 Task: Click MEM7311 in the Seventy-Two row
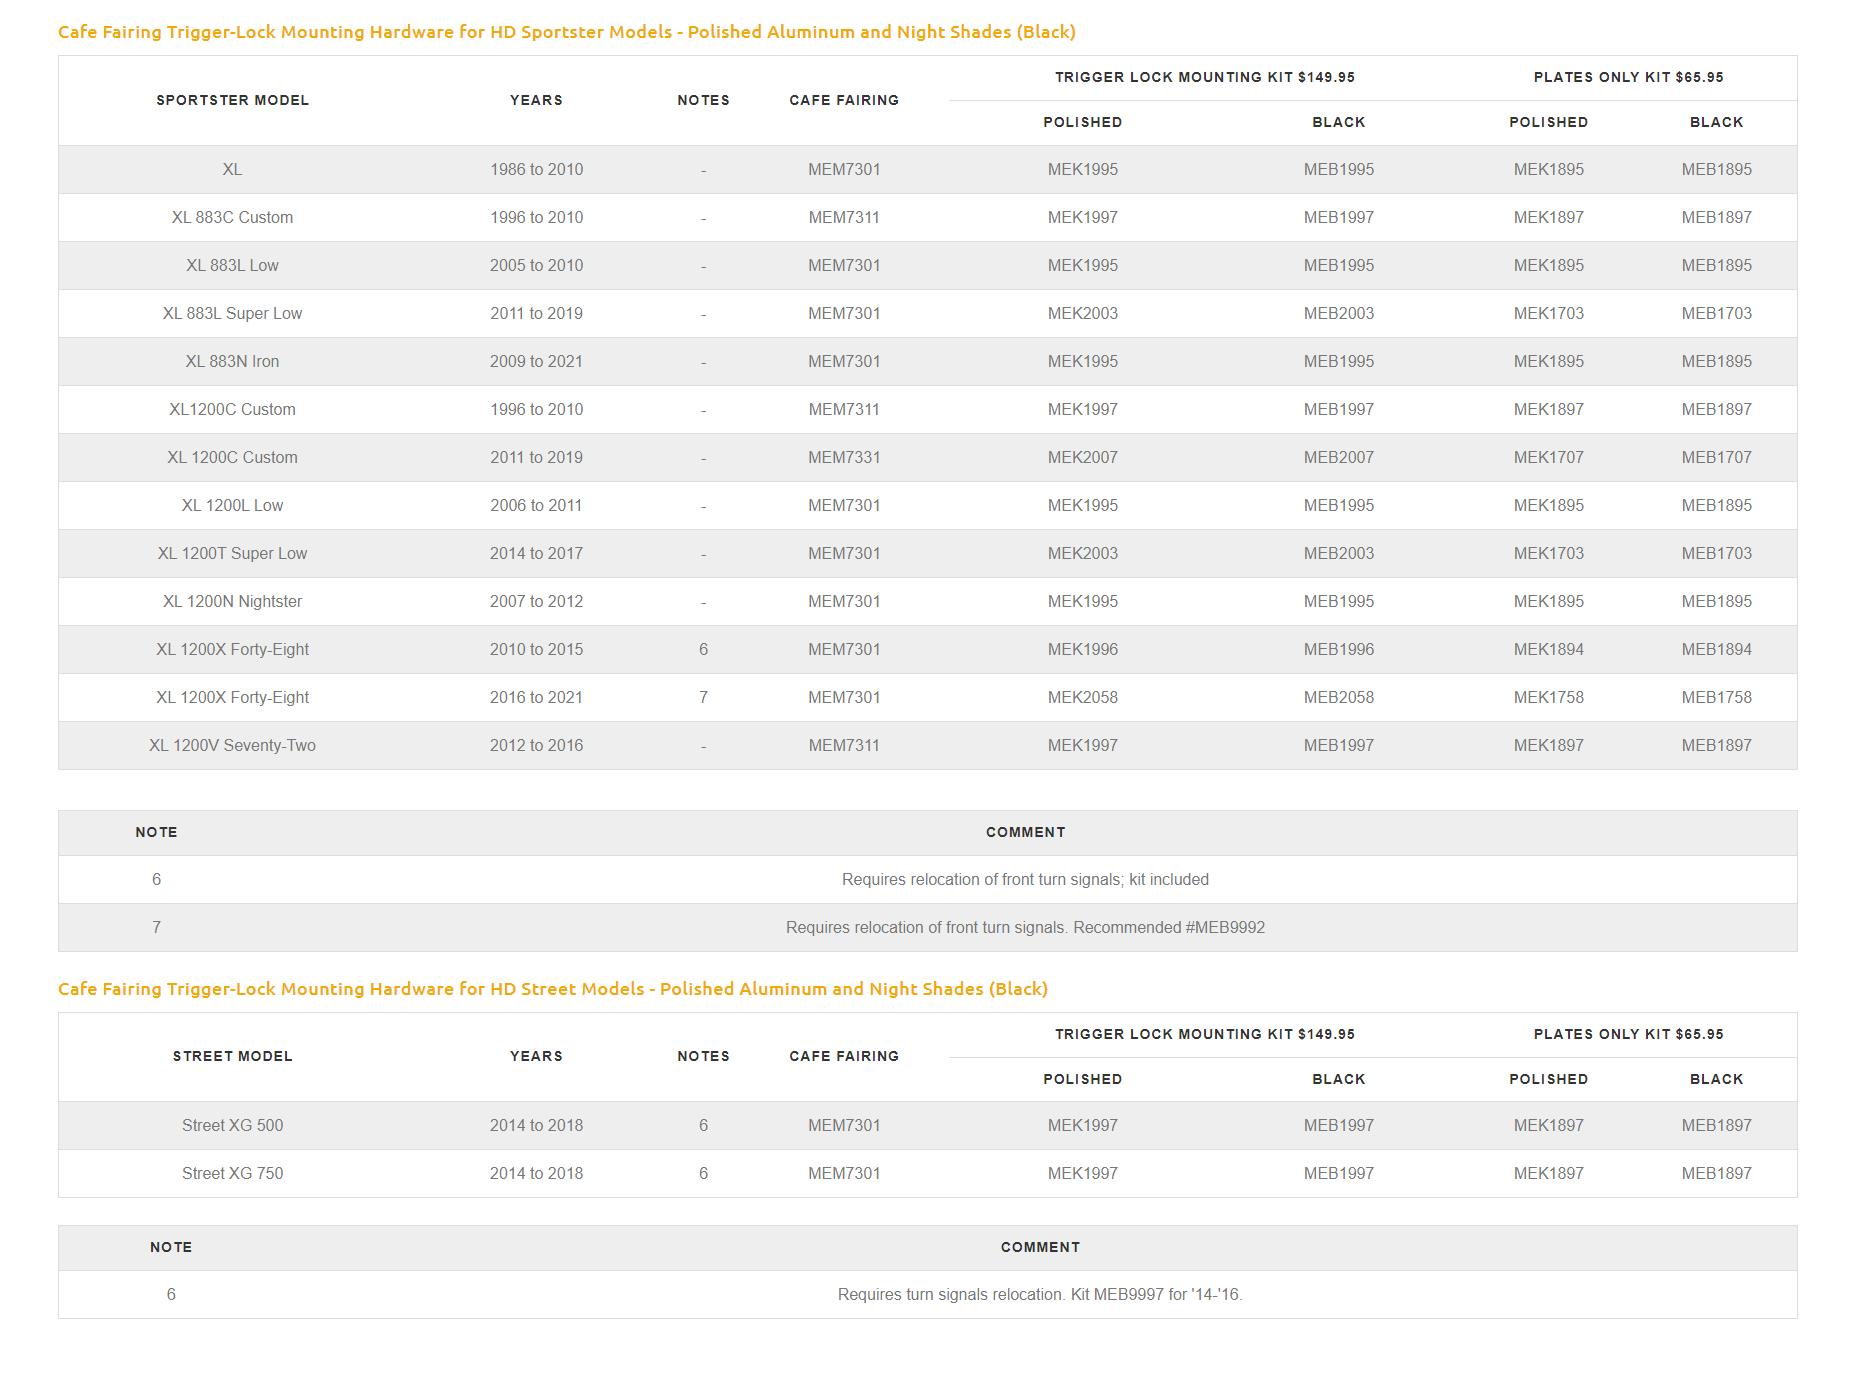844,745
